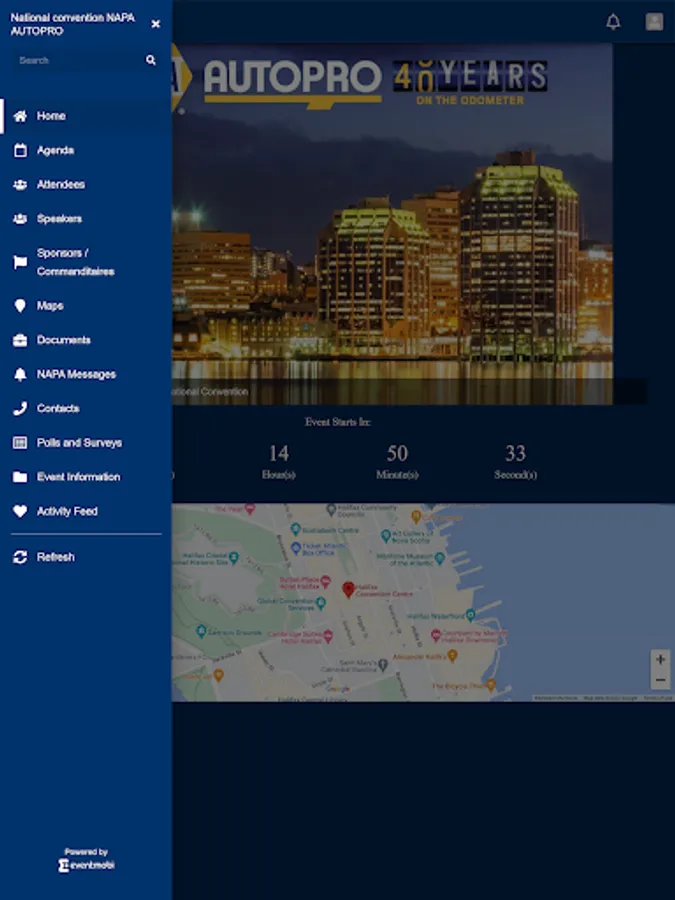Click the Maps pin icon
Viewport: 675px width, 900px height.
(x=20, y=306)
